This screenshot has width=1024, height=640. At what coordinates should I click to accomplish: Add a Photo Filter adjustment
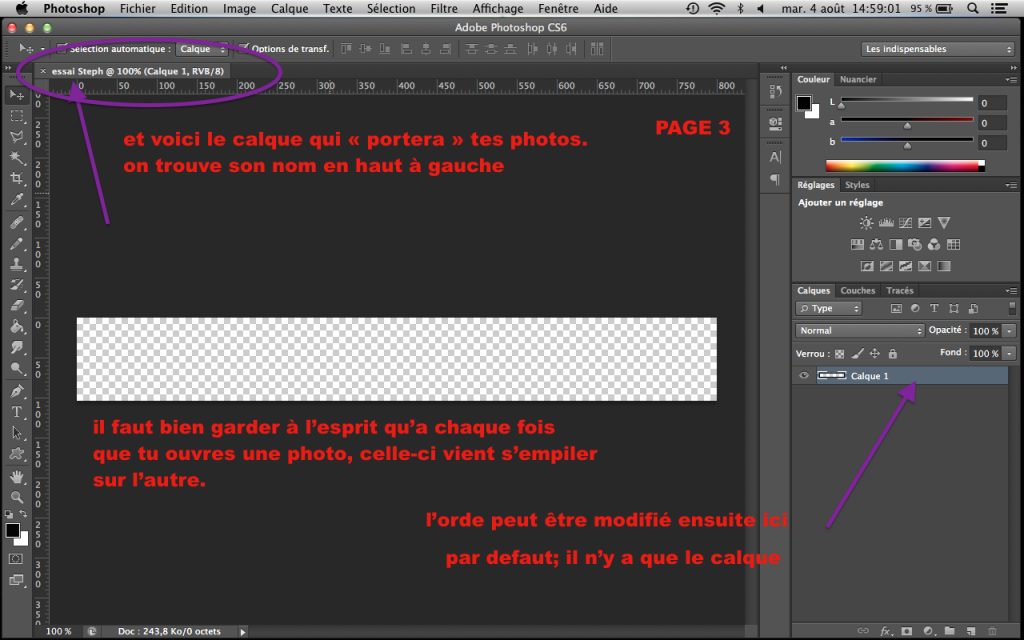pos(915,244)
